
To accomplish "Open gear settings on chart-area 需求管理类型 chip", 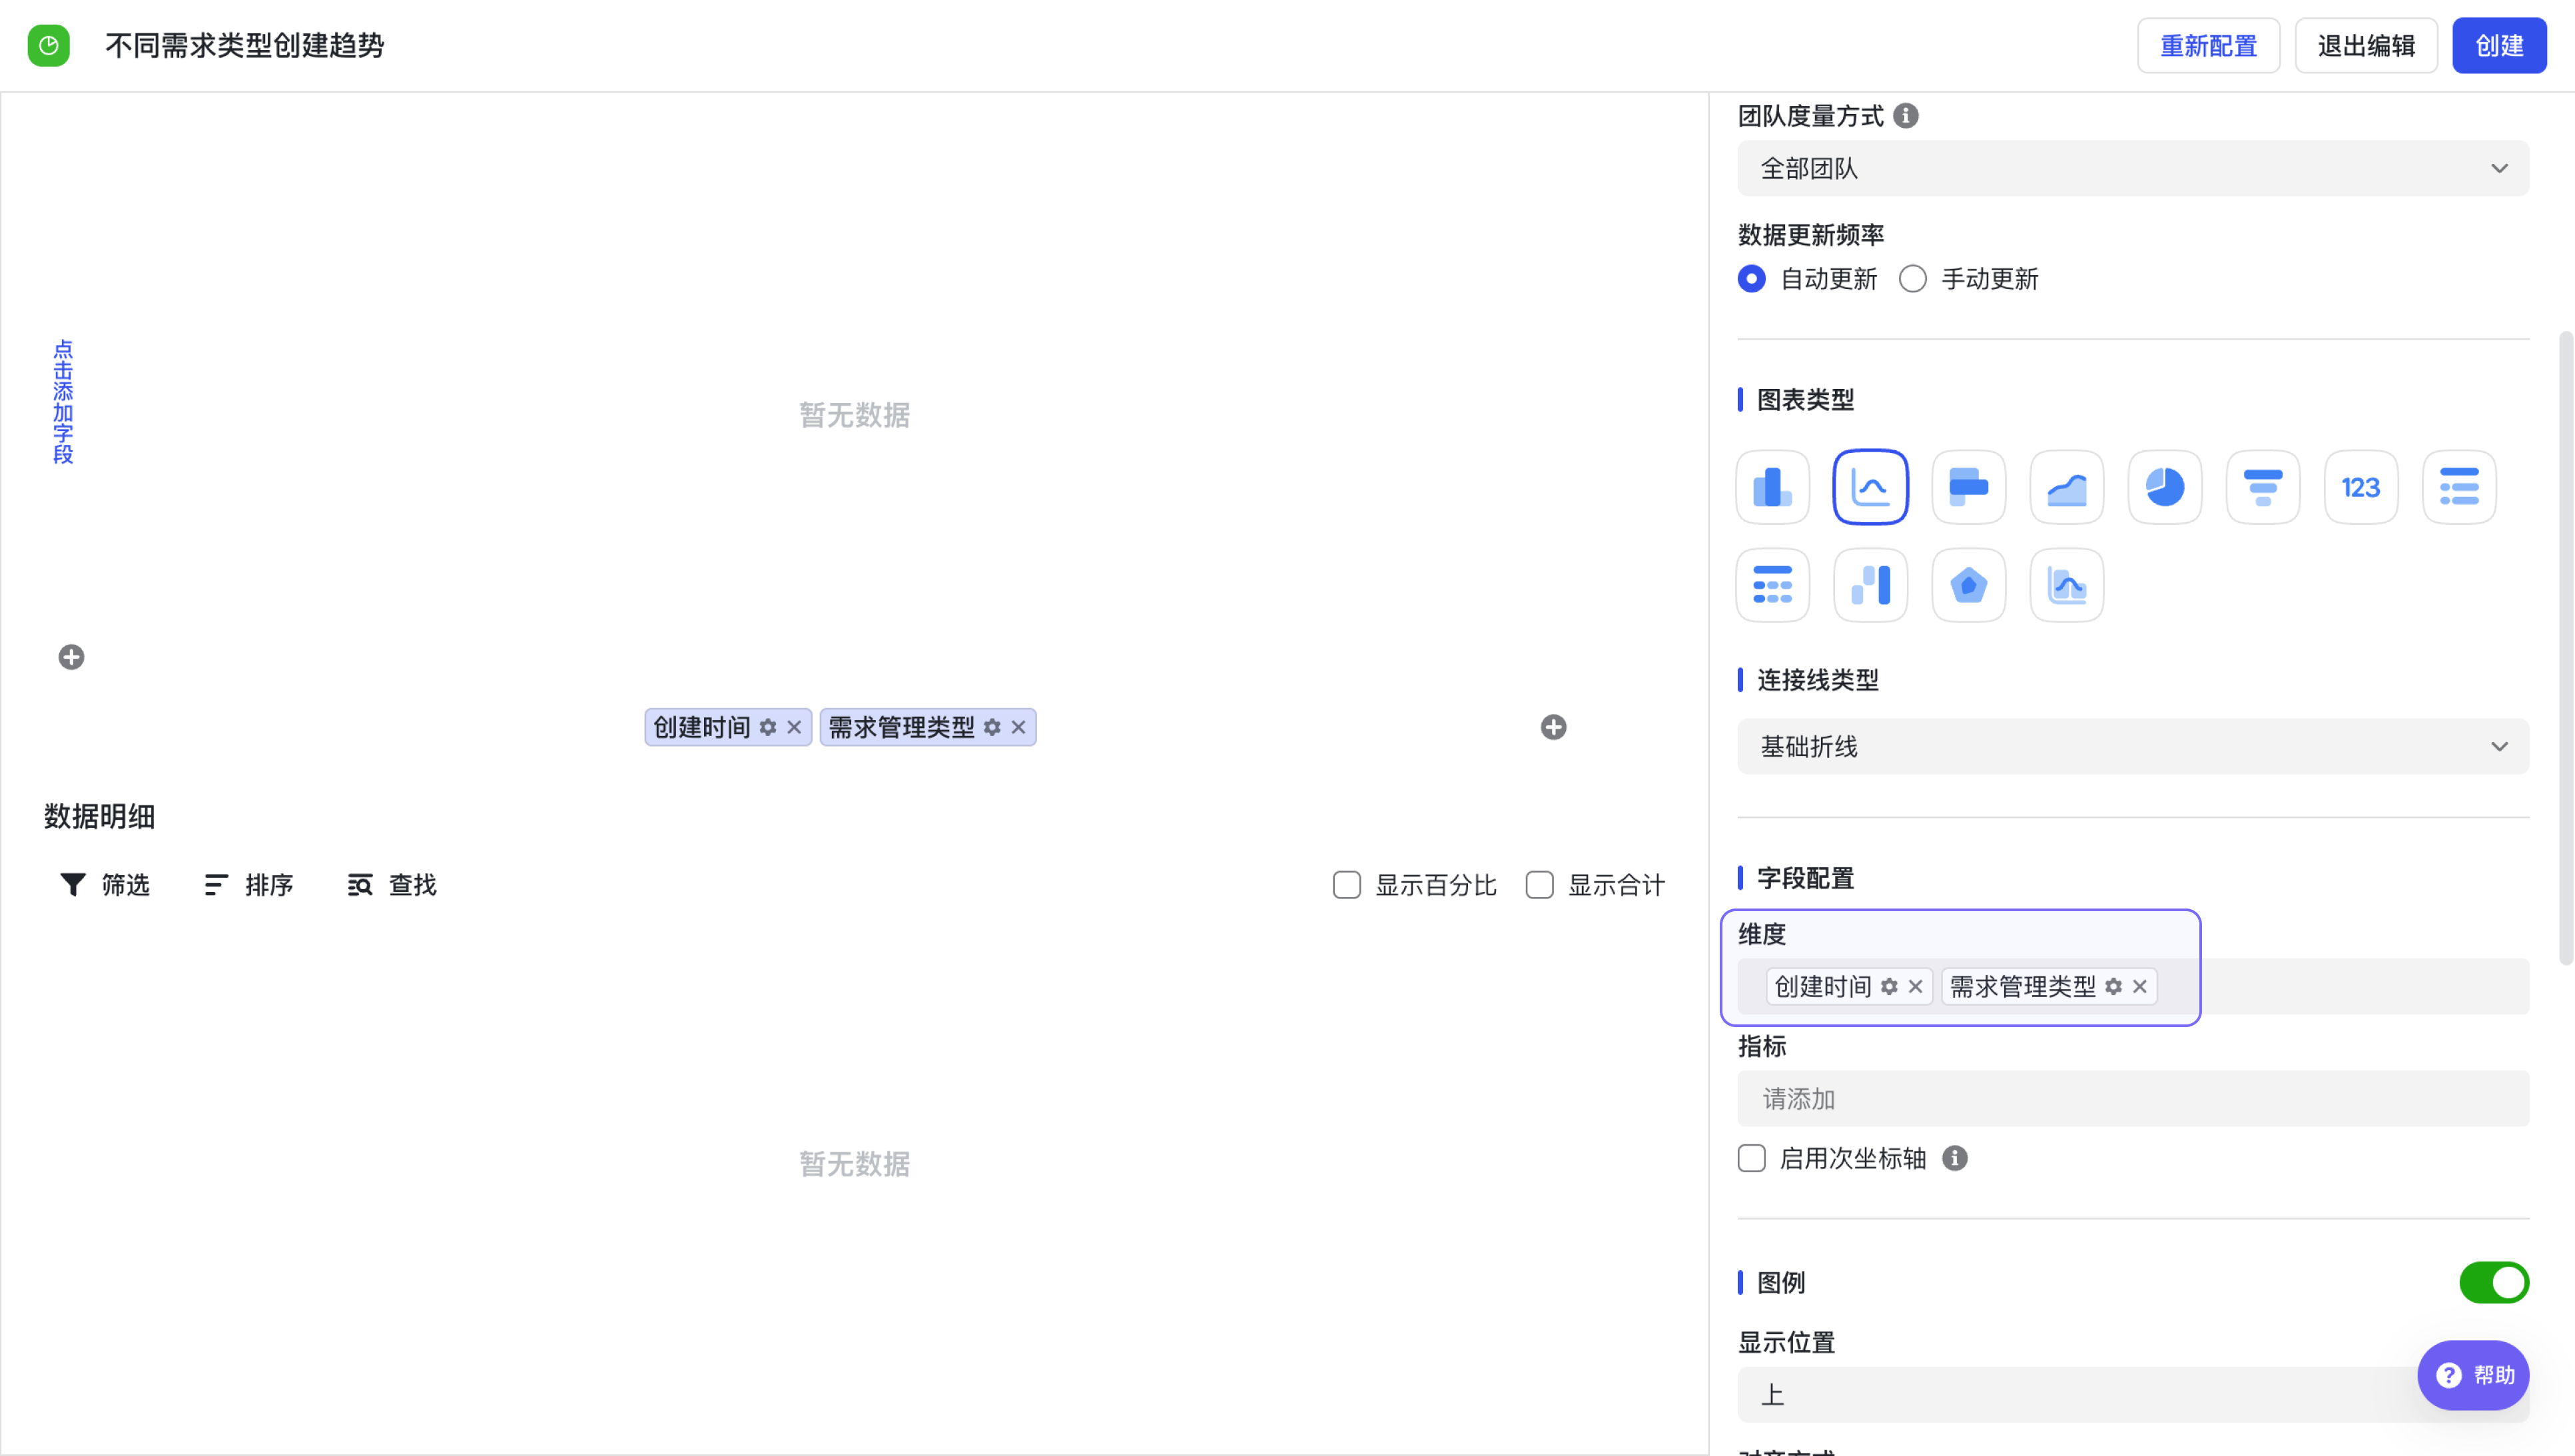I will click(x=992, y=727).
